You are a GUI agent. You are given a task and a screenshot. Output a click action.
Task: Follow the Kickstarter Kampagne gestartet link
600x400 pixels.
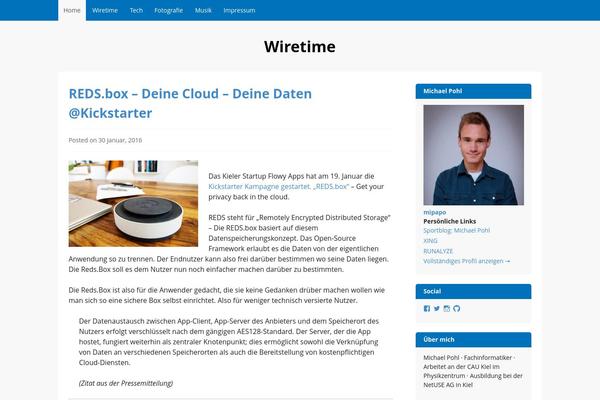(279, 186)
